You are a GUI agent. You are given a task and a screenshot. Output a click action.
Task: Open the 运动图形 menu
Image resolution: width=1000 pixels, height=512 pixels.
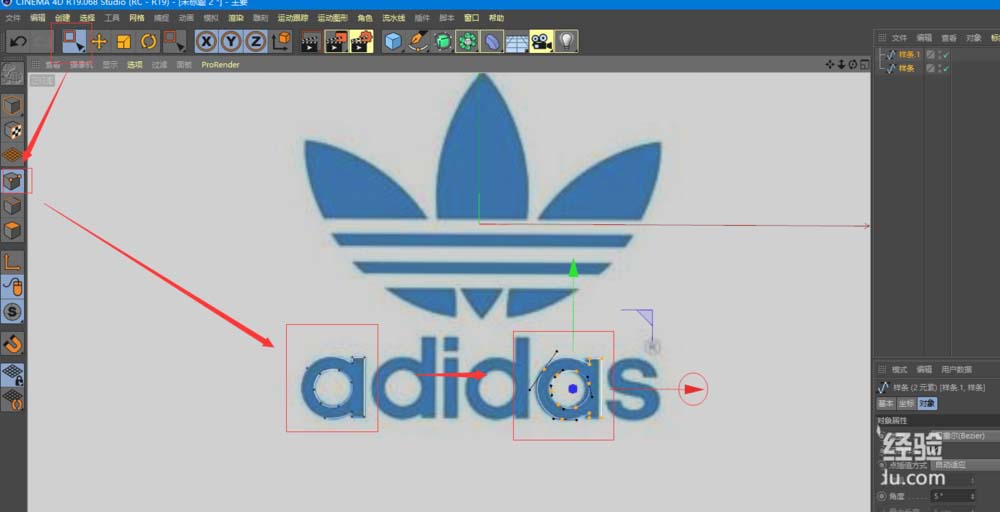click(x=332, y=18)
